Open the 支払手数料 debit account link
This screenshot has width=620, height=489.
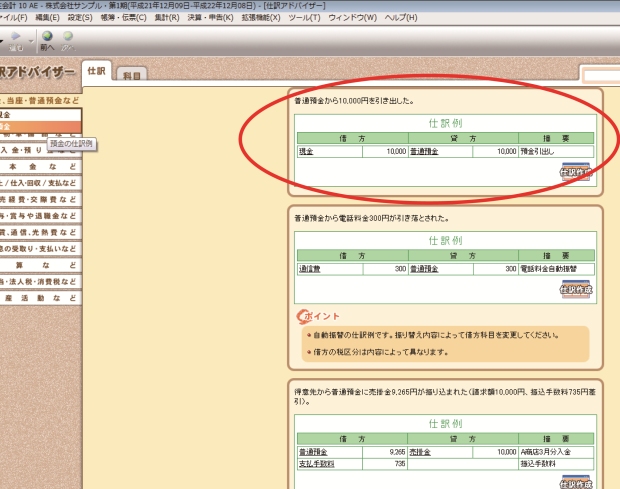point(316,464)
